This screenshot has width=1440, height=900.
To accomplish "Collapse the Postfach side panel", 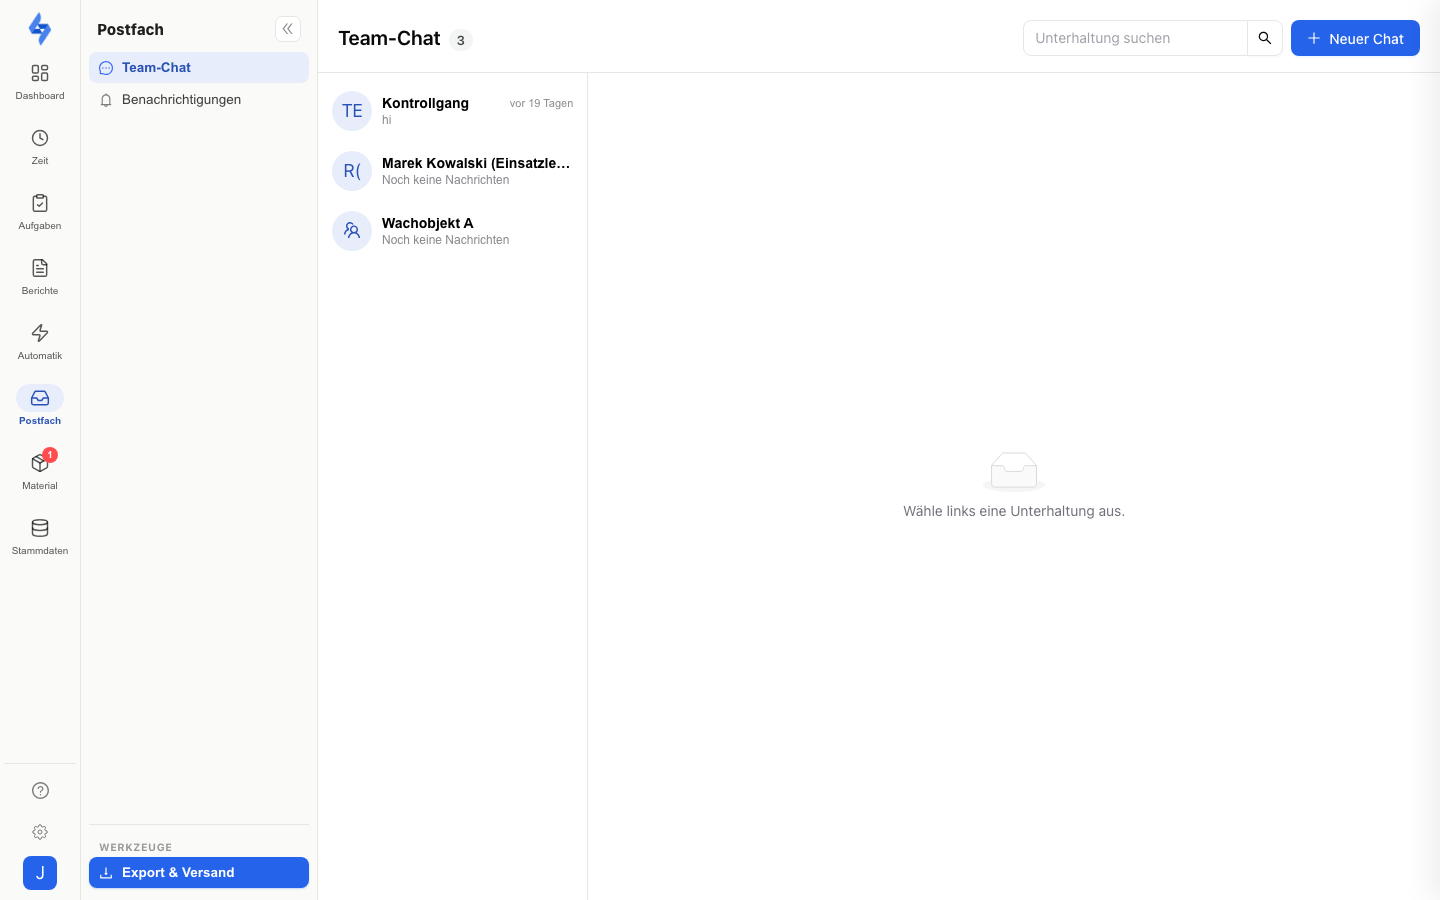I will [x=288, y=29].
